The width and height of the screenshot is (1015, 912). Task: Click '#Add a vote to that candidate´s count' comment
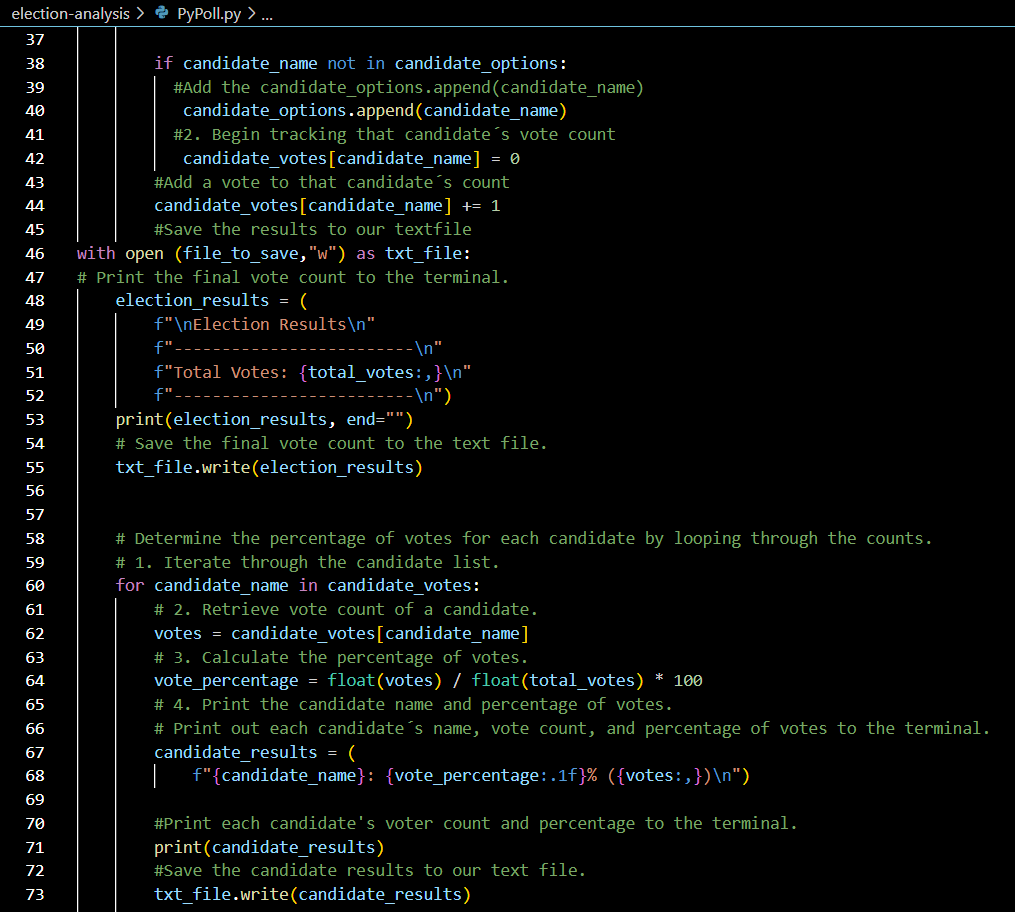point(332,183)
